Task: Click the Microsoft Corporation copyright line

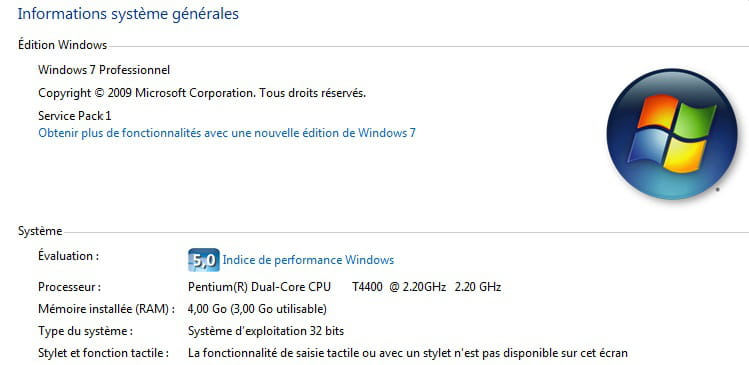Action: (202, 93)
